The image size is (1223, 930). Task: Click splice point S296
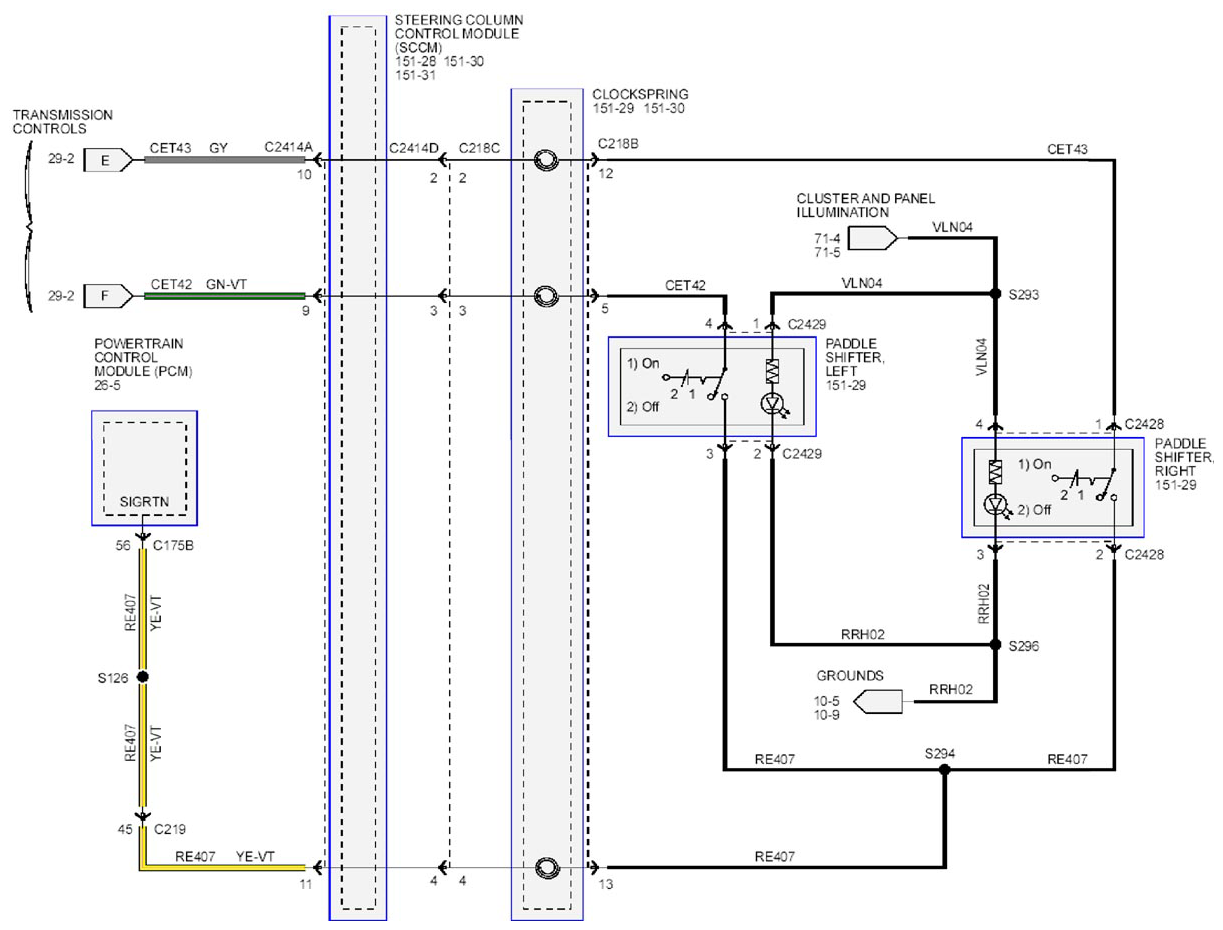tap(996, 646)
